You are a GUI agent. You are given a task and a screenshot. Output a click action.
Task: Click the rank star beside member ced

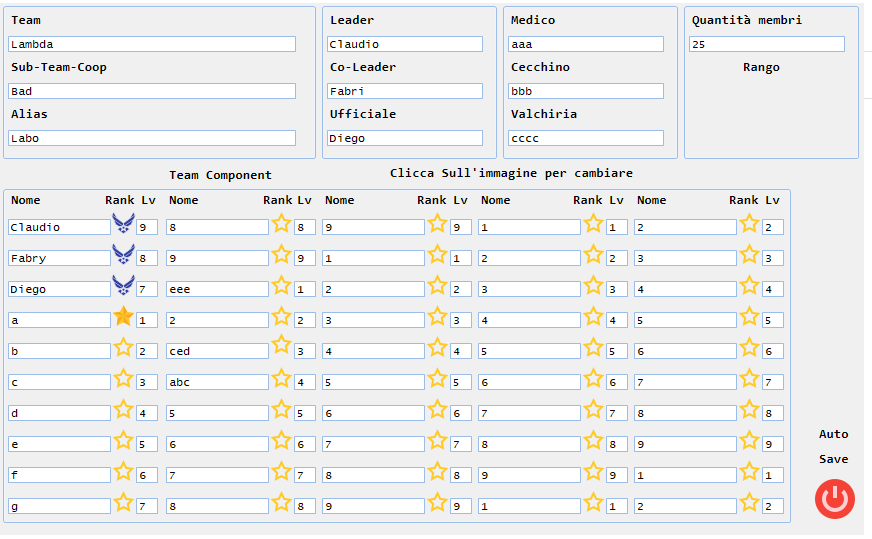click(281, 344)
